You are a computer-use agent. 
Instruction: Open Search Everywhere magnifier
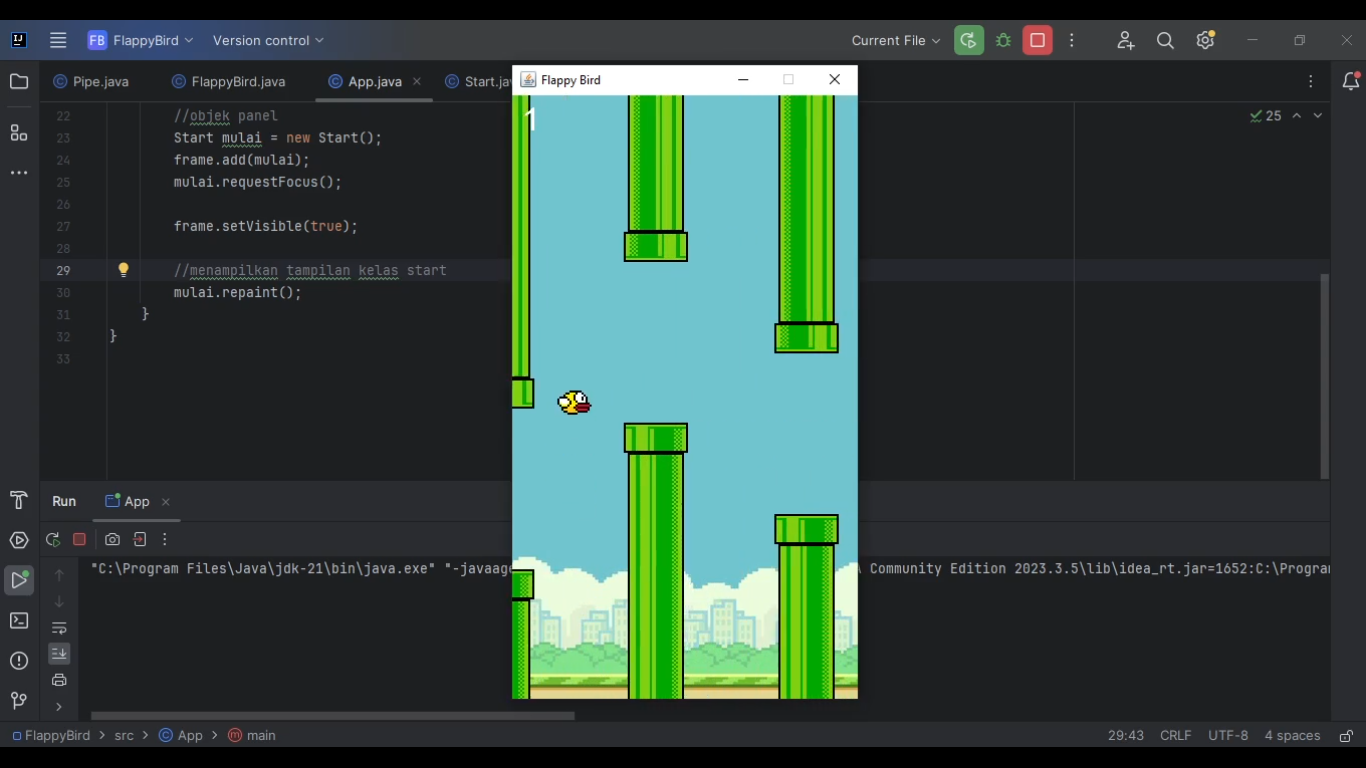1165,41
